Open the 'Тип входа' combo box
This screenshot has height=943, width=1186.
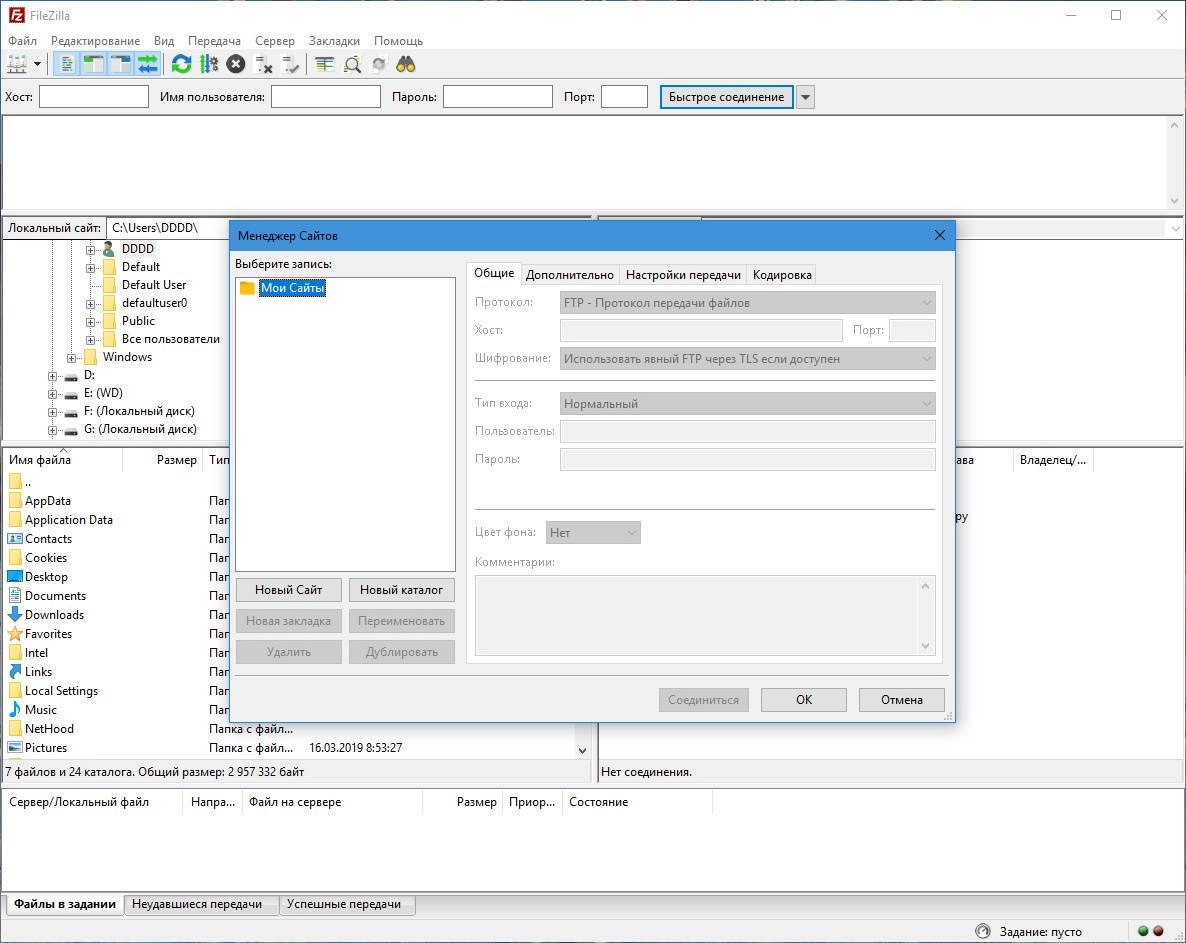pyautogui.click(x=747, y=403)
